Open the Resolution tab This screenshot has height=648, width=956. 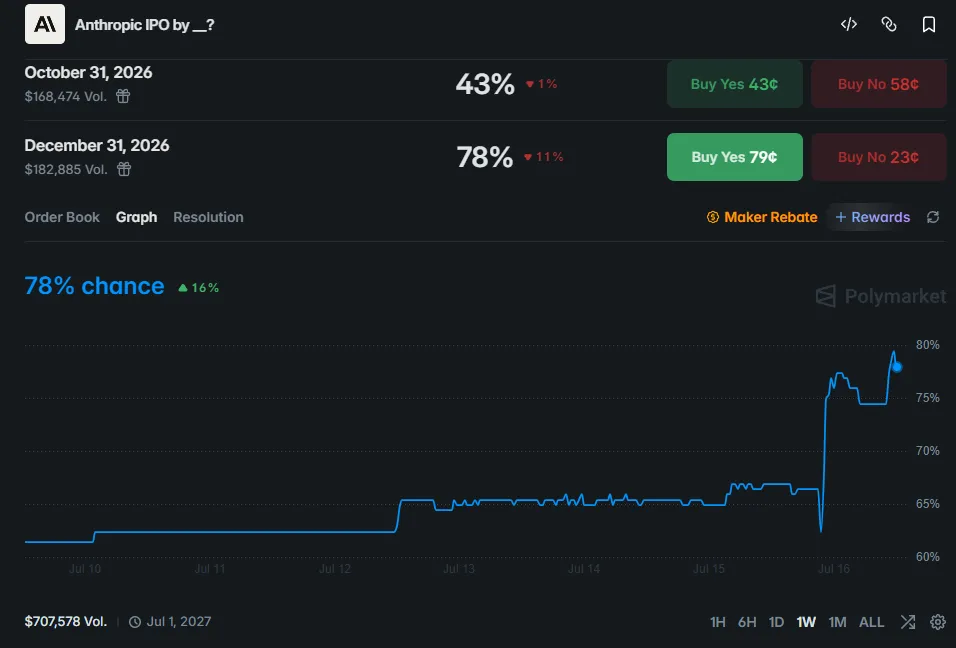coord(208,217)
